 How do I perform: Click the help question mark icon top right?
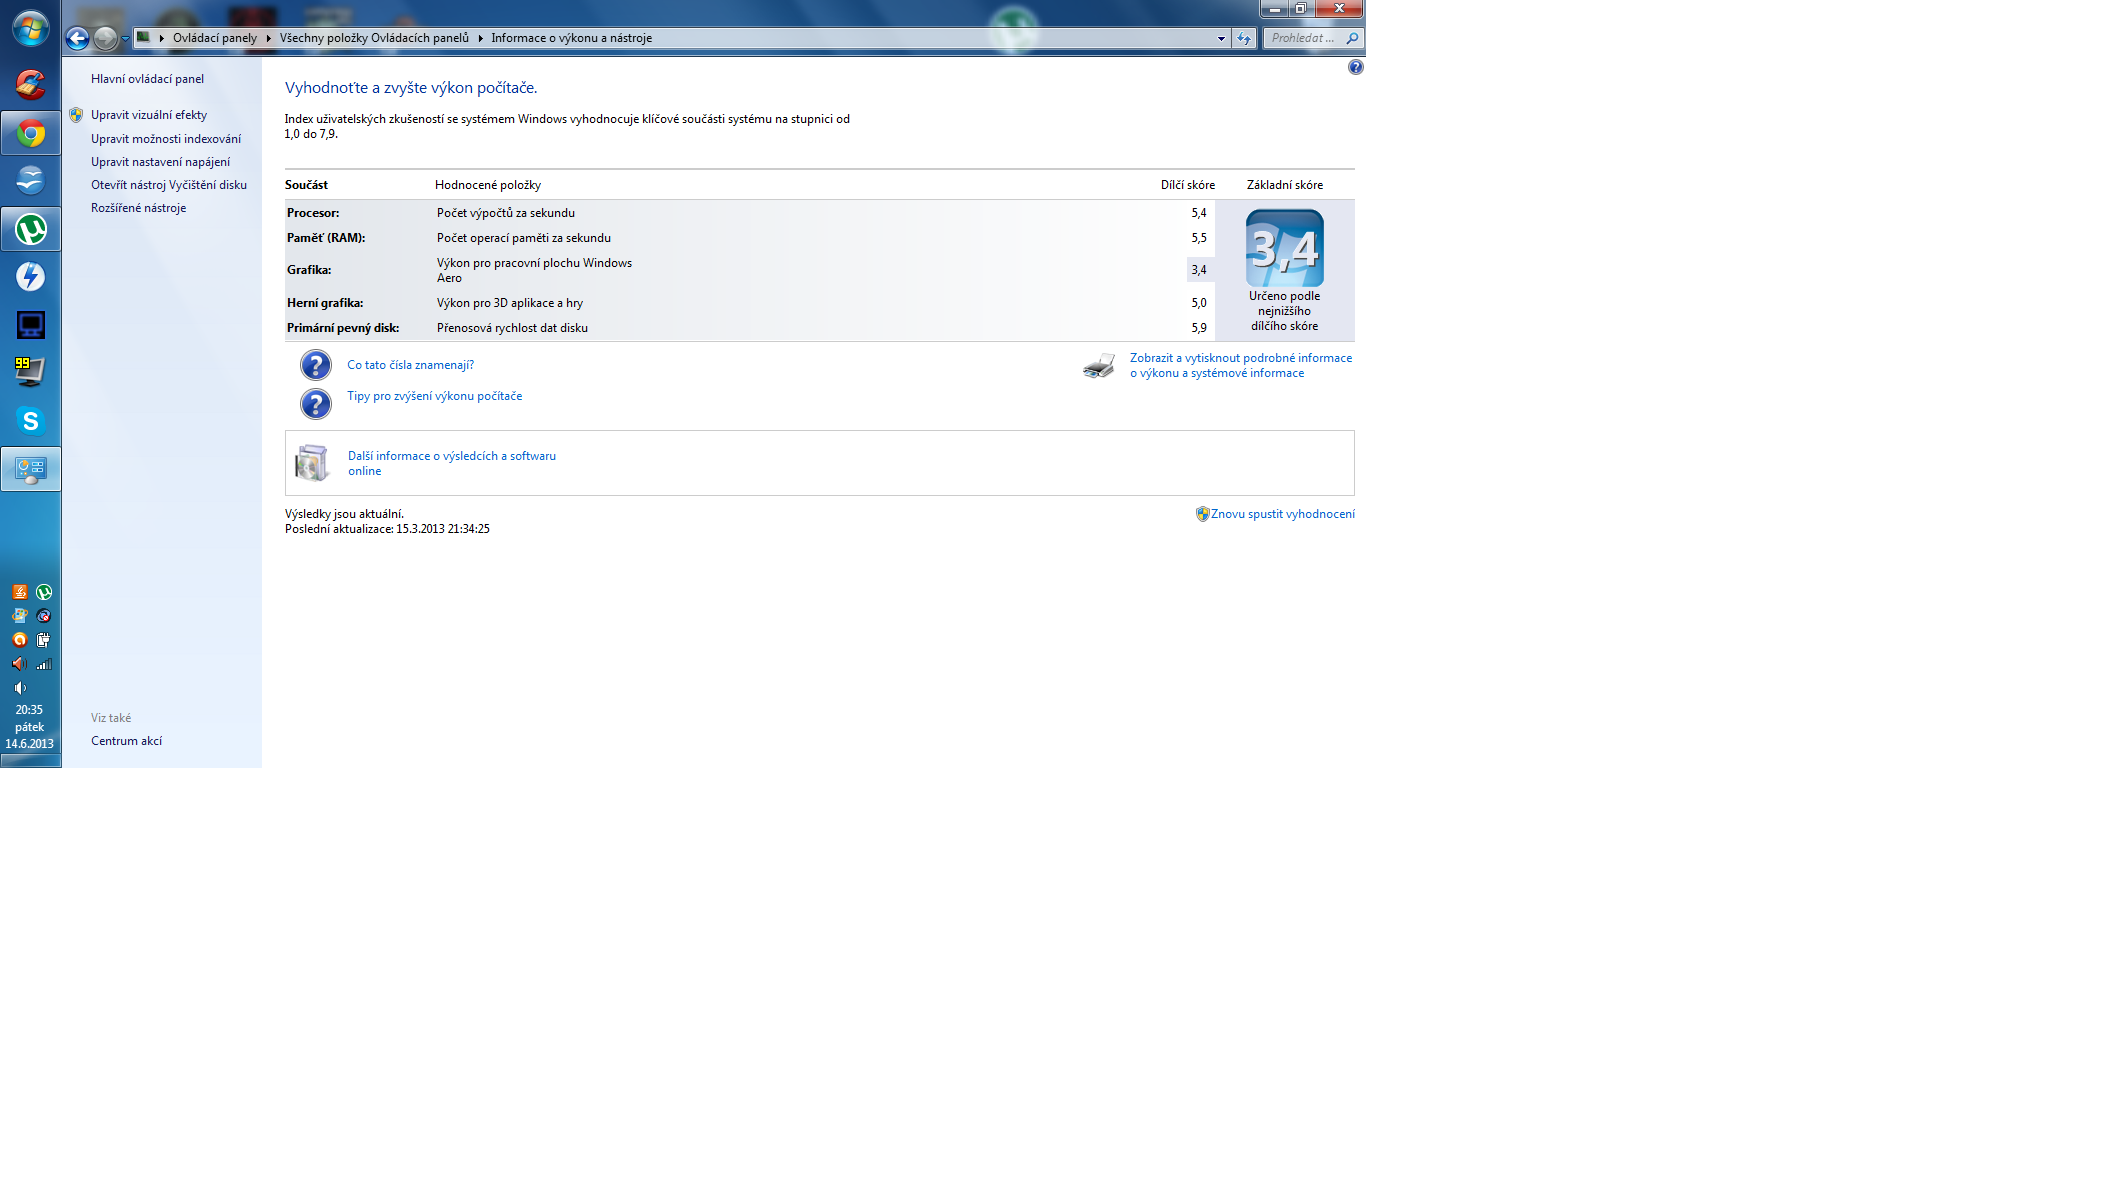coord(1355,67)
